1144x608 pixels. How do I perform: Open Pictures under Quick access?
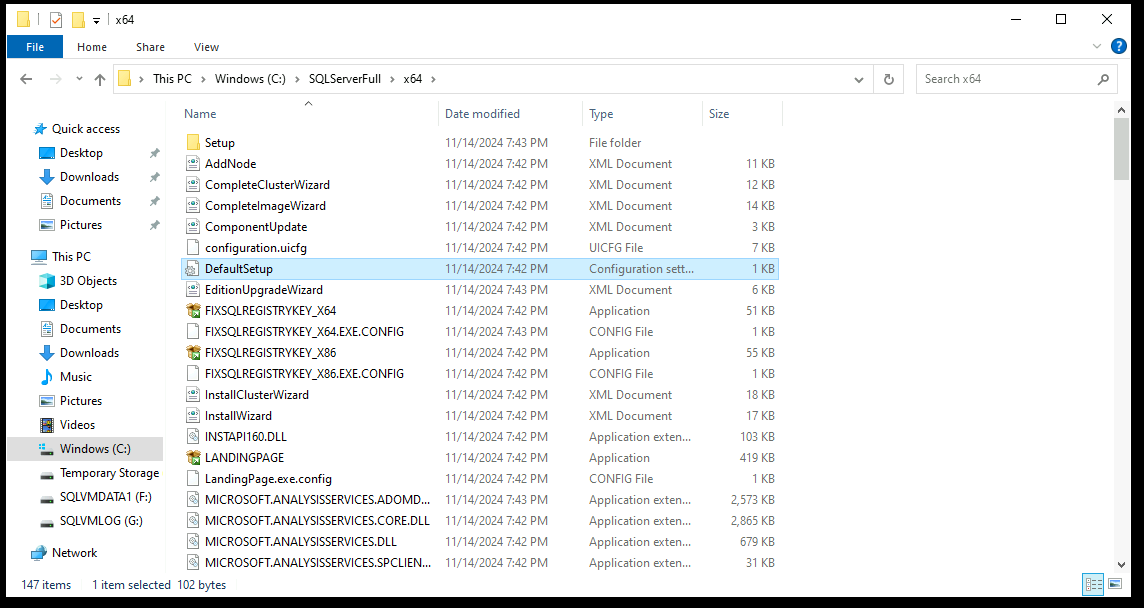pos(81,225)
